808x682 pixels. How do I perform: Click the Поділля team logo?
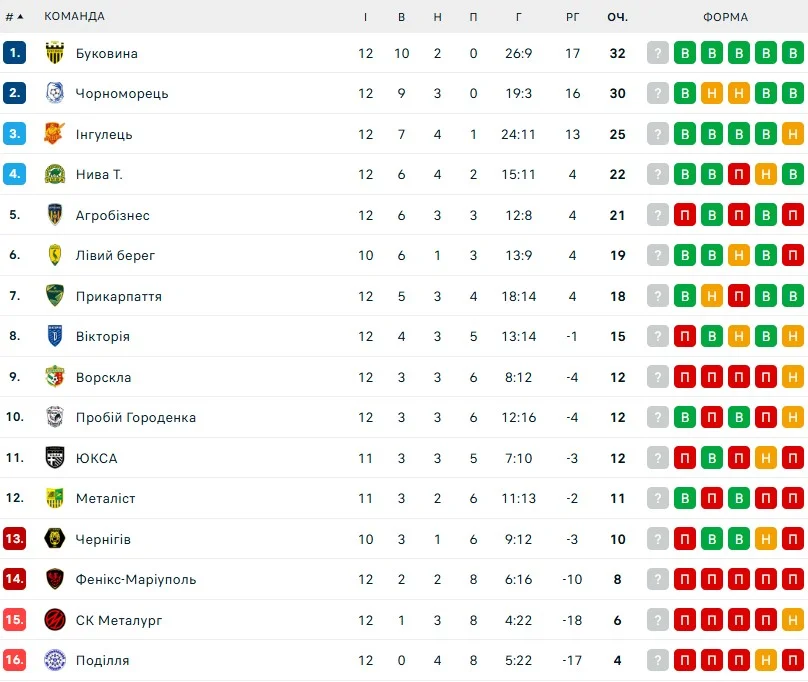pyautogui.click(x=55, y=660)
